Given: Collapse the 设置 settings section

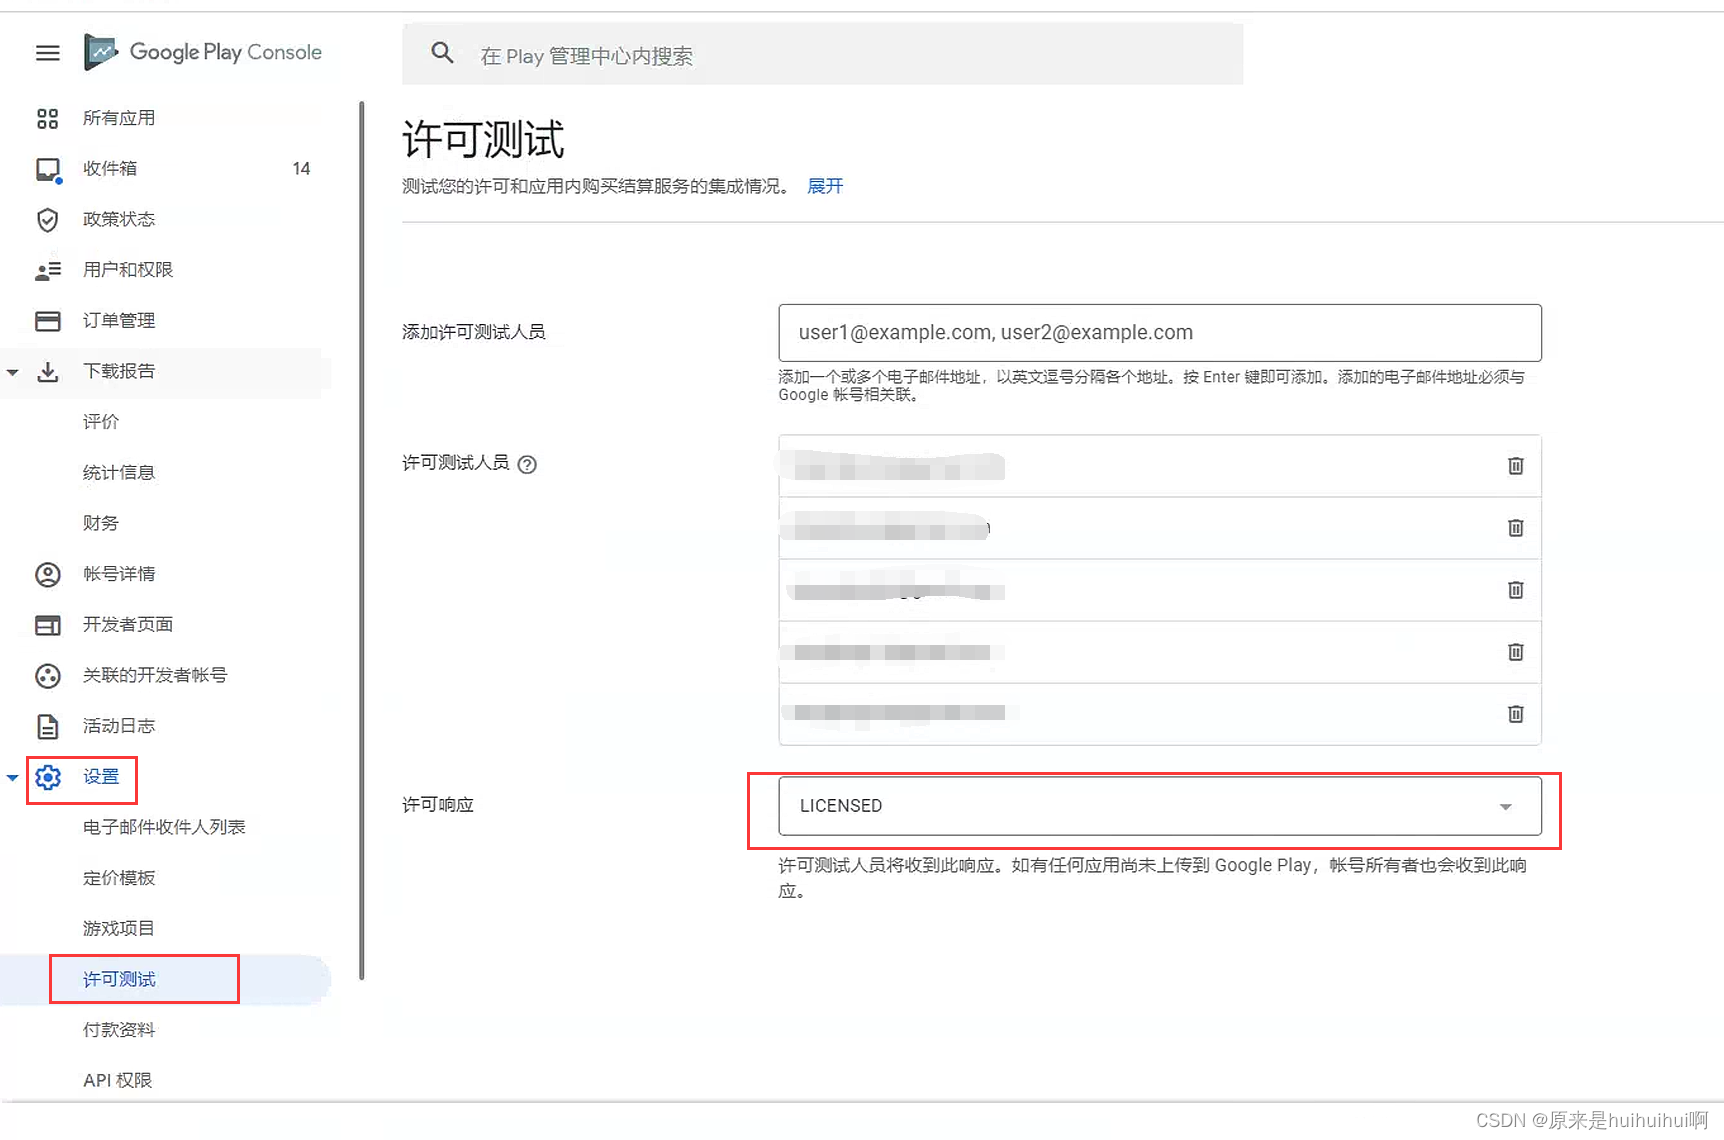Looking at the screenshot, I should pyautogui.click(x=13, y=776).
